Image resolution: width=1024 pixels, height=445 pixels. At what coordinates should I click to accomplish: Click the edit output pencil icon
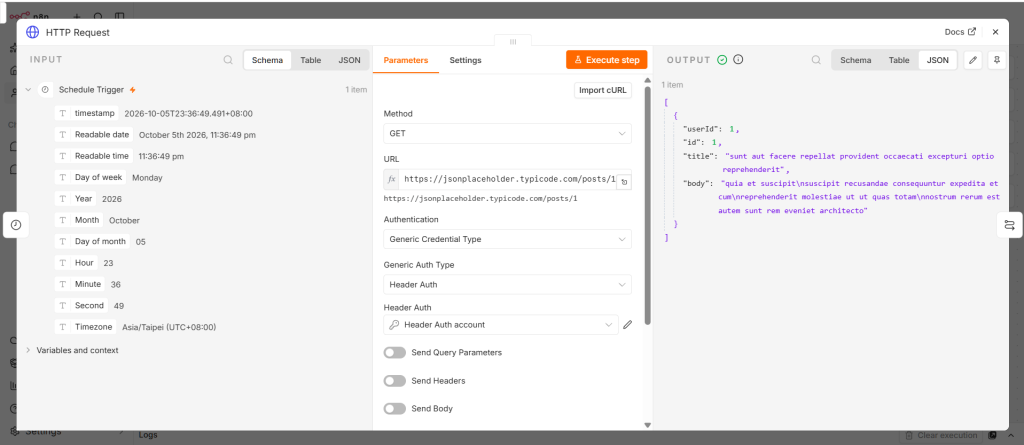(973, 60)
